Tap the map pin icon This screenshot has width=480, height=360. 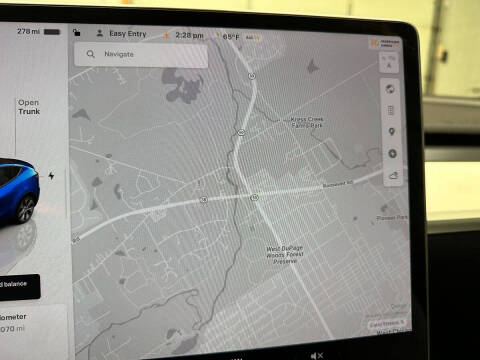[x=392, y=132]
